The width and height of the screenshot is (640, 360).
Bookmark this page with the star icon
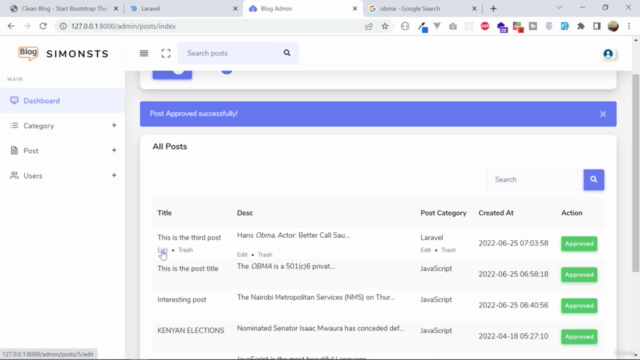(x=385, y=26)
